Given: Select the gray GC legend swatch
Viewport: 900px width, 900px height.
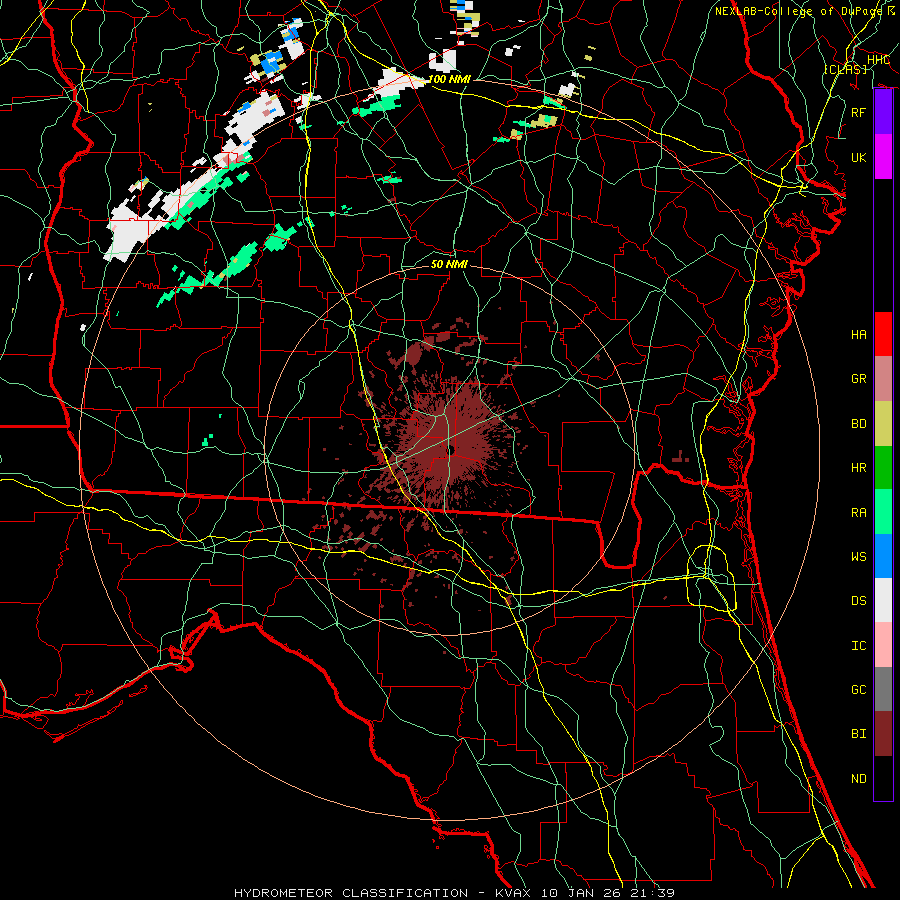Looking at the screenshot, I should [883, 689].
